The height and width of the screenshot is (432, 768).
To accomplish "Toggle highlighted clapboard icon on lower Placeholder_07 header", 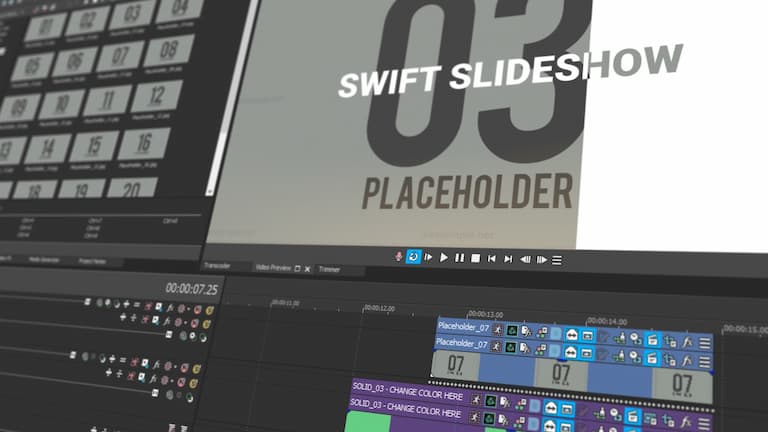I will click(x=651, y=358).
